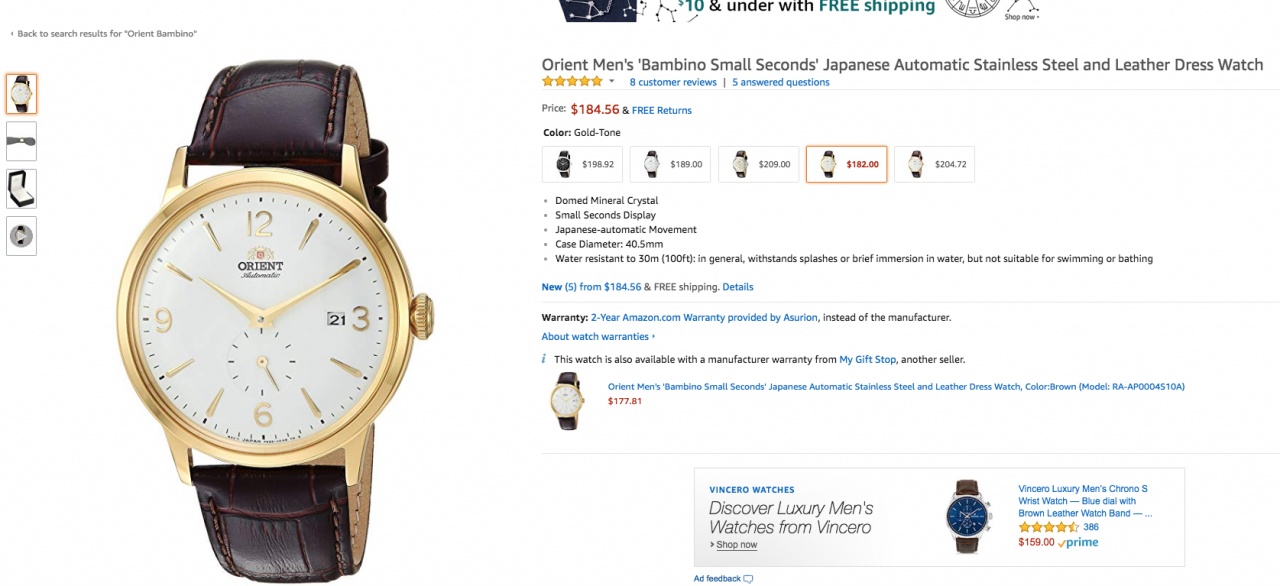Viewport: 1280px width, 586px height.
Task: Open FREE Returns details
Action: tap(661, 110)
